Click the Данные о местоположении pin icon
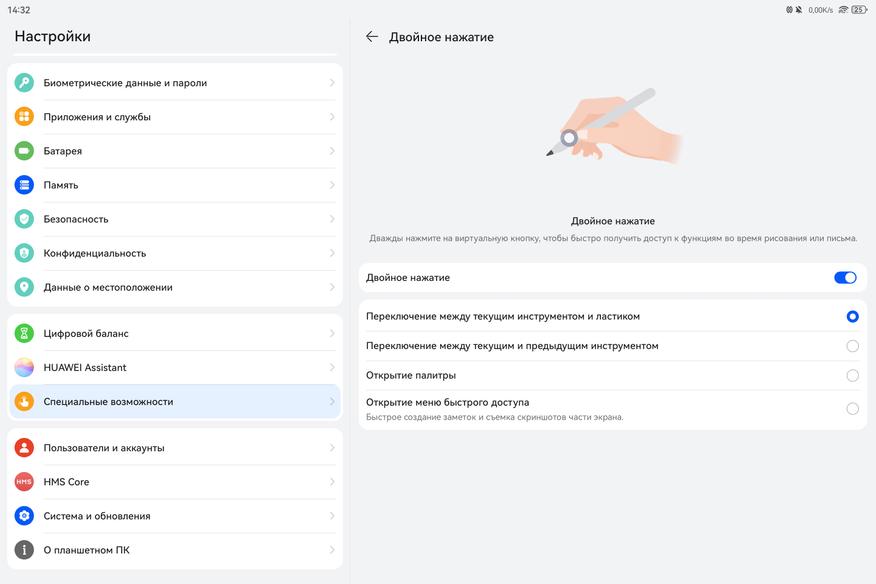The width and height of the screenshot is (876, 584). pyautogui.click(x=24, y=287)
